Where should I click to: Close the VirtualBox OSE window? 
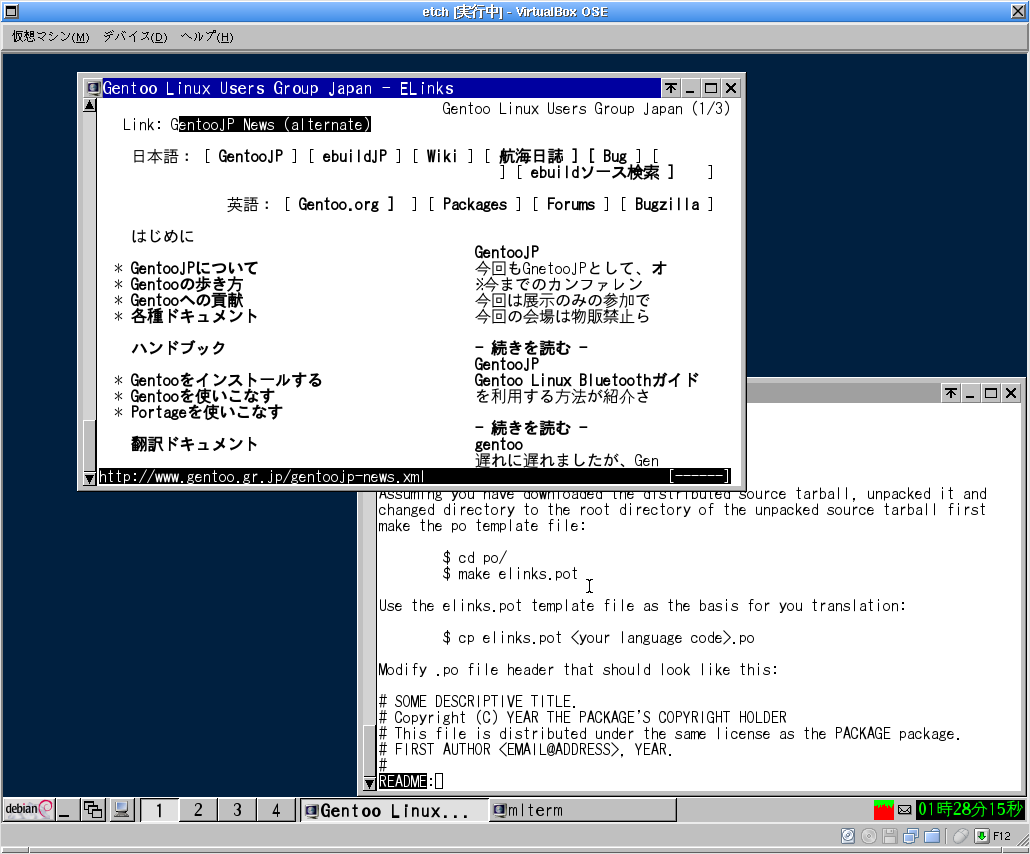(1018, 11)
